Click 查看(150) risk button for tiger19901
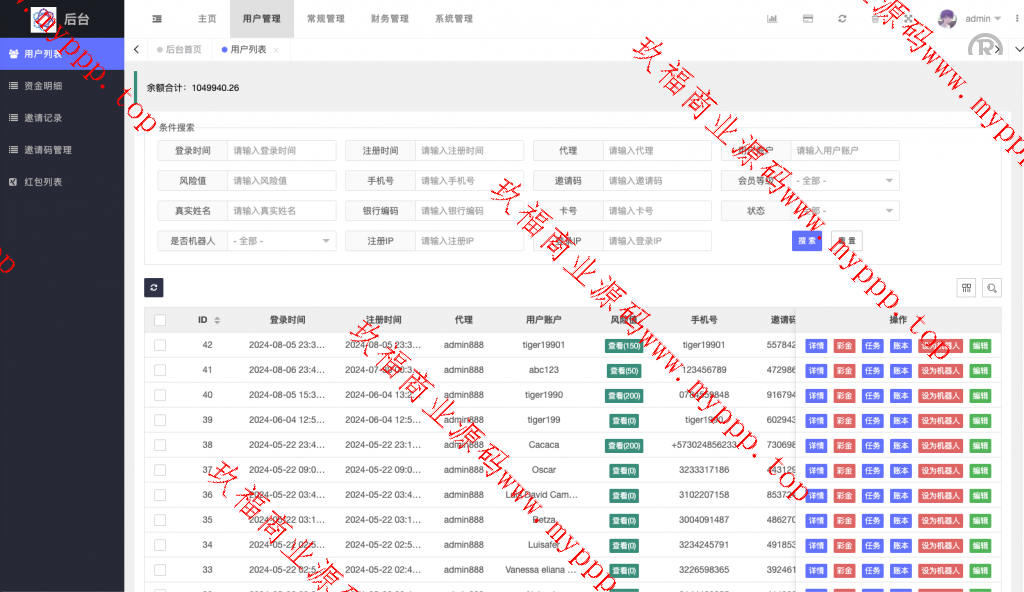 (624, 345)
